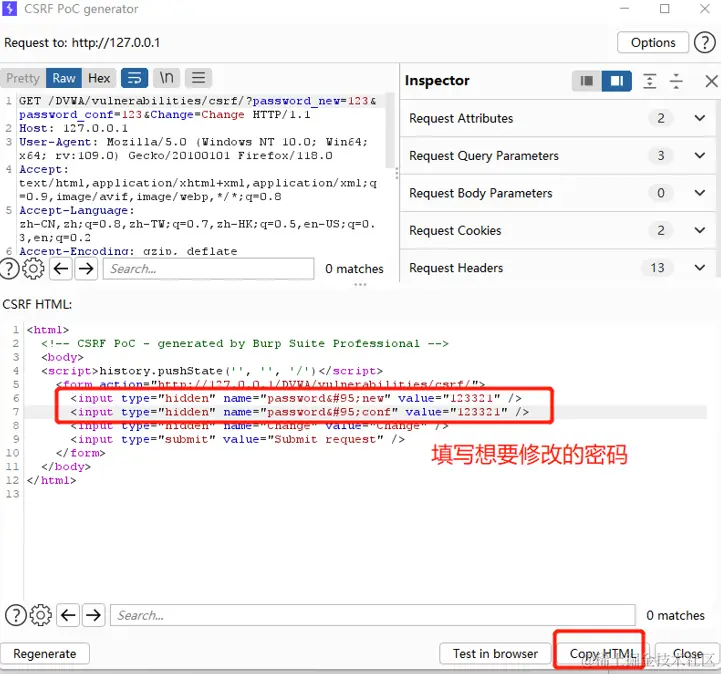Click the Request Body Parameters count 0
This screenshot has height=674, width=721.
click(x=660, y=193)
